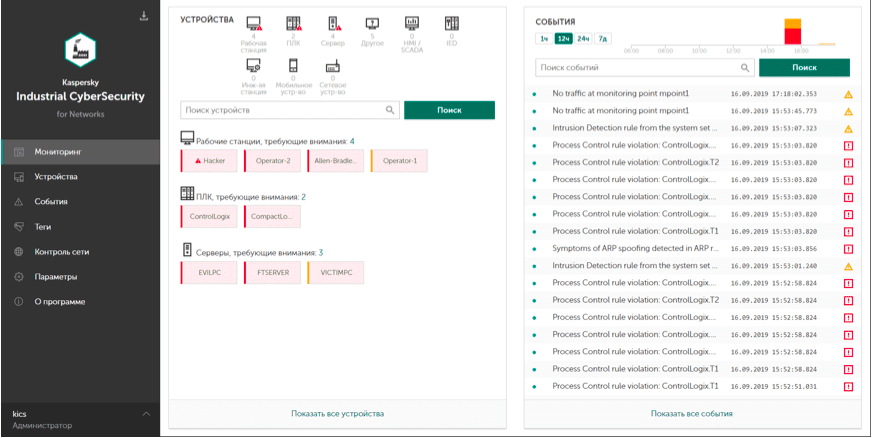This screenshot has height=438, width=873.
Task: Open the Operator-1 workstation card
Action: pos(399,161)
